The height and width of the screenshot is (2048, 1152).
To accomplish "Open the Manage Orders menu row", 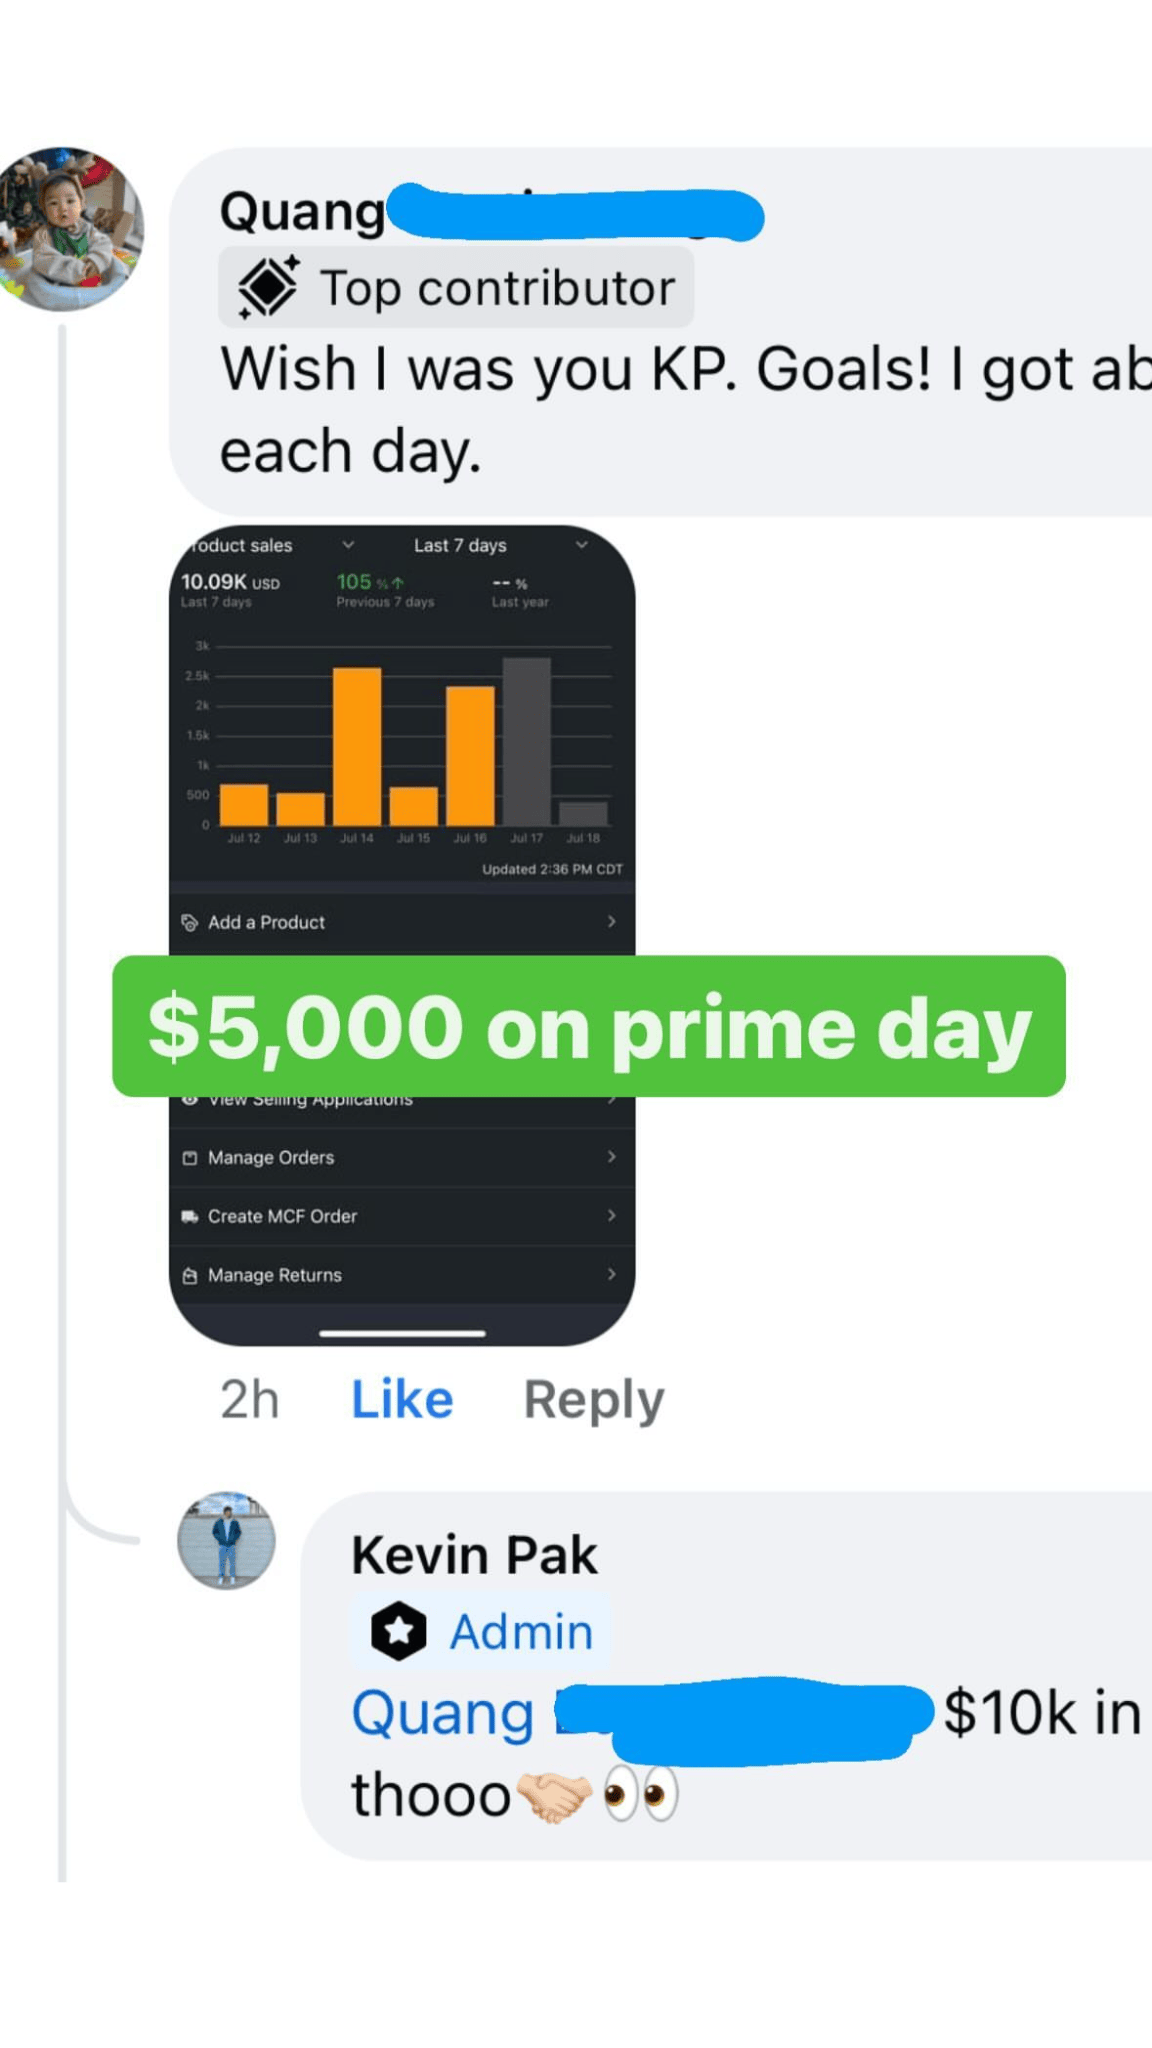I will 400,1158.
